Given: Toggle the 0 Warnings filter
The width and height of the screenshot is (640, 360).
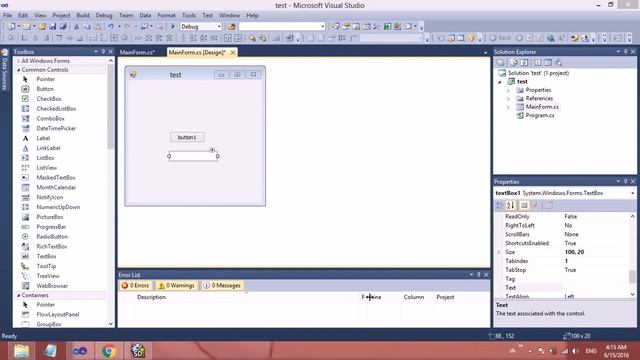Looking at the screenshot, I should coord(176,285).
